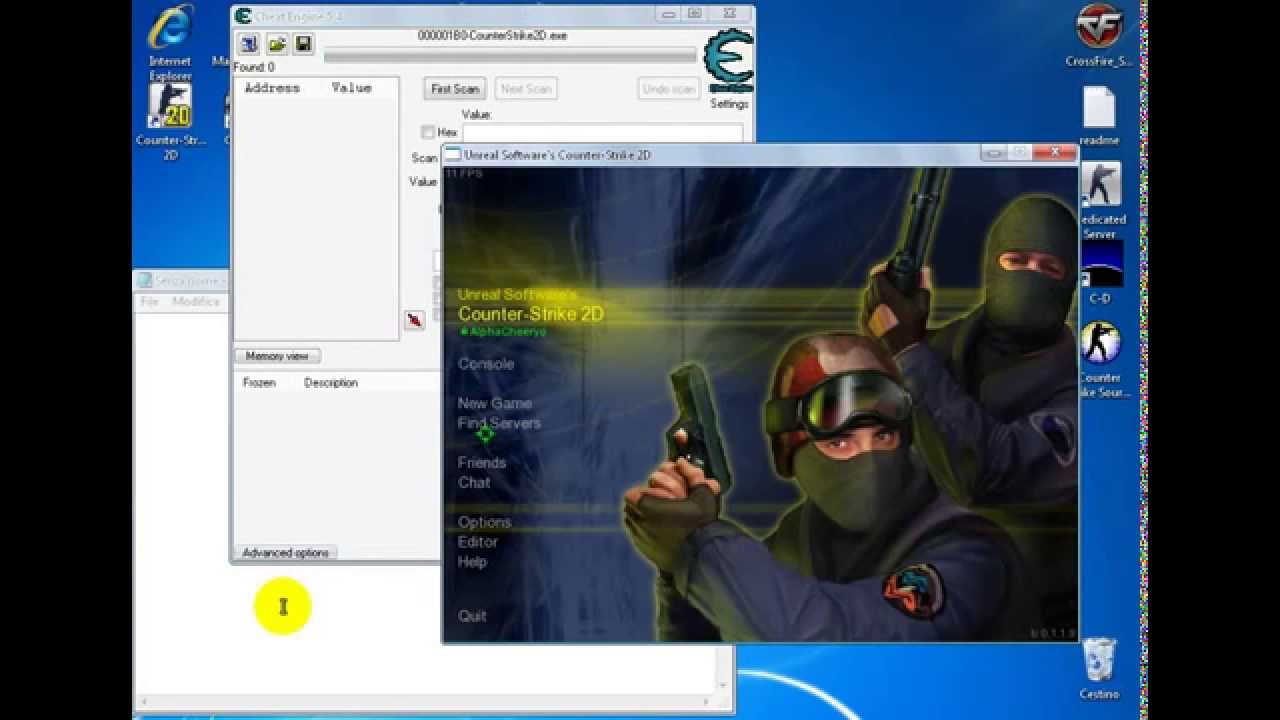Image resolution: width=1280 pixels, height=720 pixels.
Task: Click the Description column header
Action: click(331, 383)
